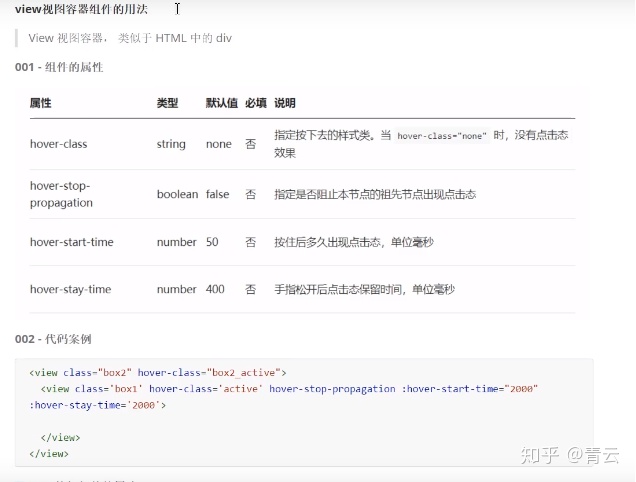Click "否" in the hover-stay-time row
The height and width of the screenshot is (482, 636).
[251, 289]
